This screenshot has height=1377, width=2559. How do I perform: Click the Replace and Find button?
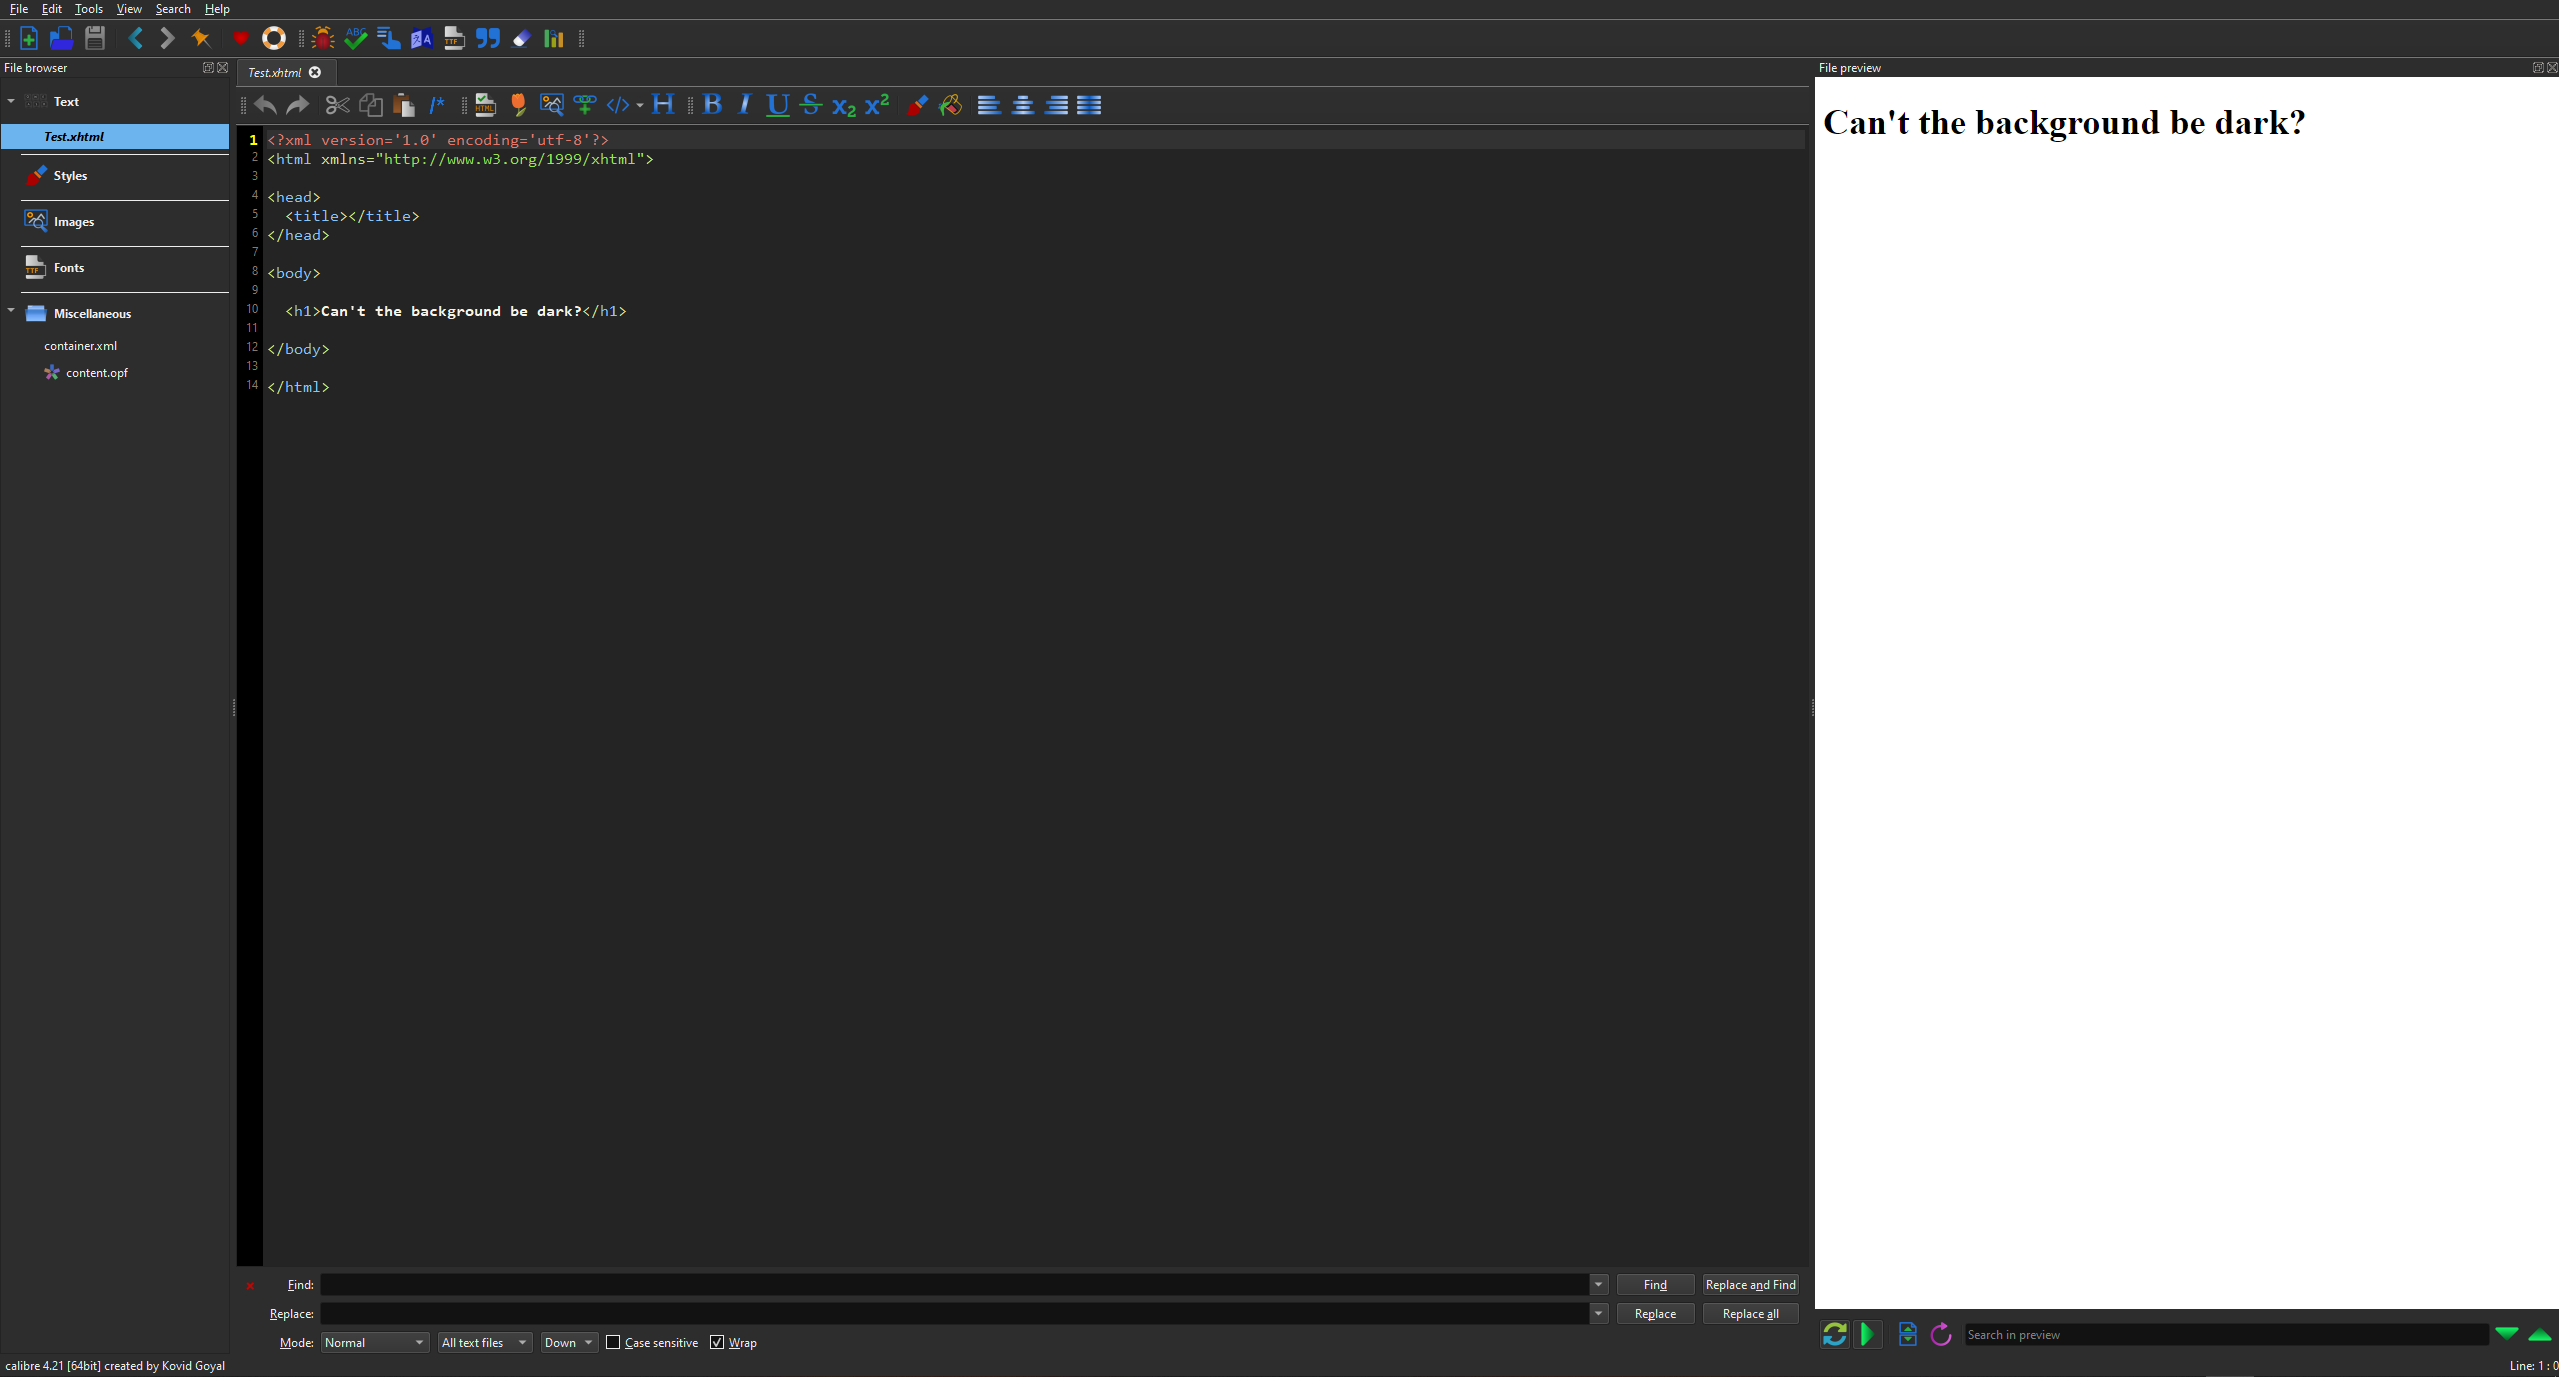click(x=1750, y=1285)
